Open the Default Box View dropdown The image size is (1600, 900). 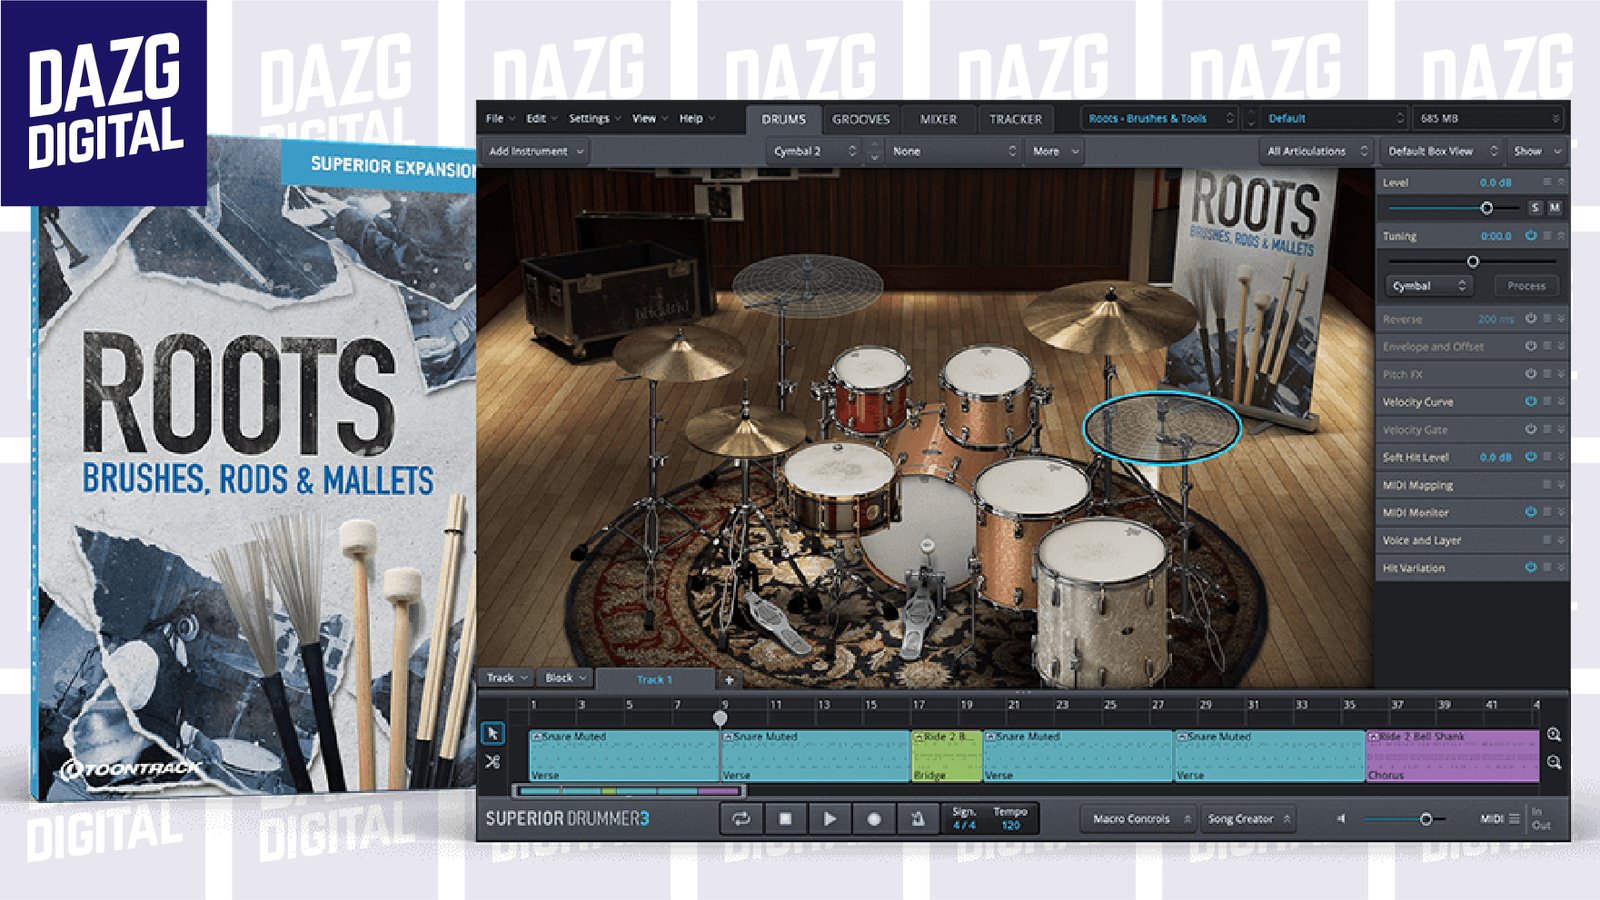[1441, 151]
